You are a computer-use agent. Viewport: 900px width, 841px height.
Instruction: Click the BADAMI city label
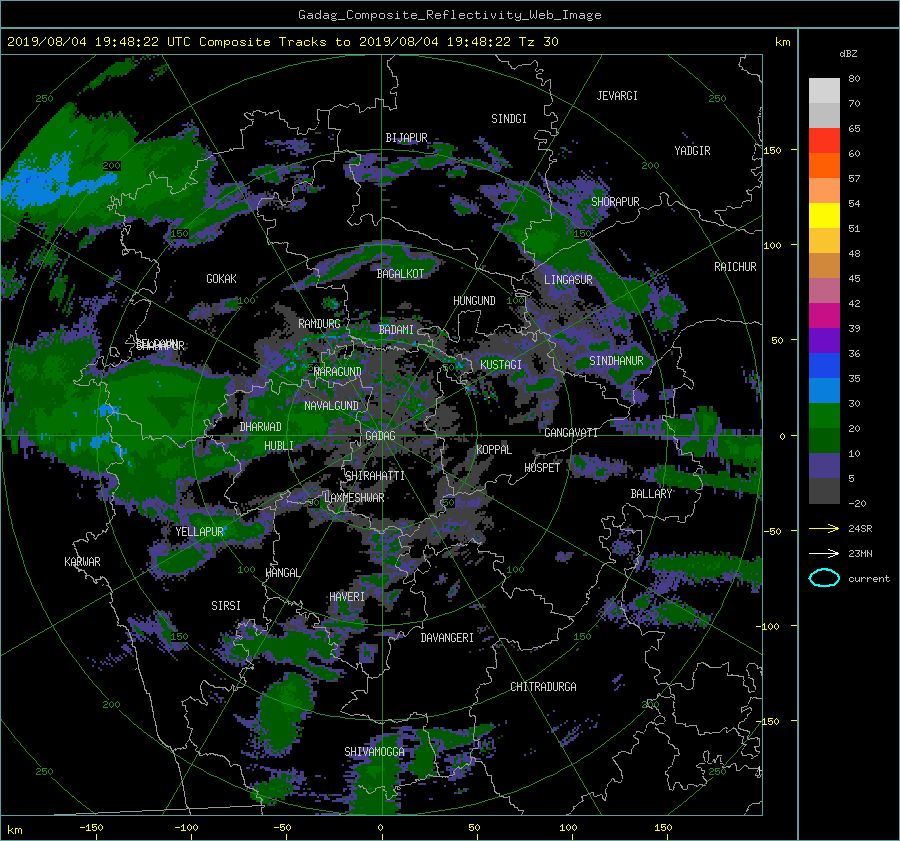tap(396, 330)
